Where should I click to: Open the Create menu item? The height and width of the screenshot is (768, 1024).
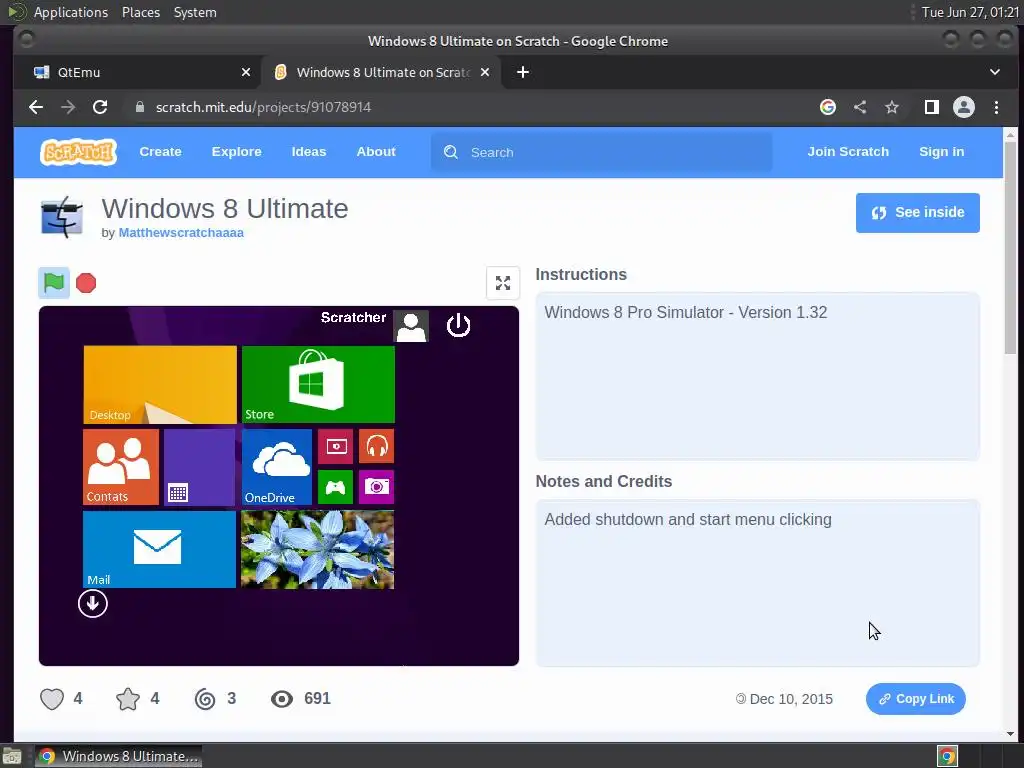click(160, 152)
